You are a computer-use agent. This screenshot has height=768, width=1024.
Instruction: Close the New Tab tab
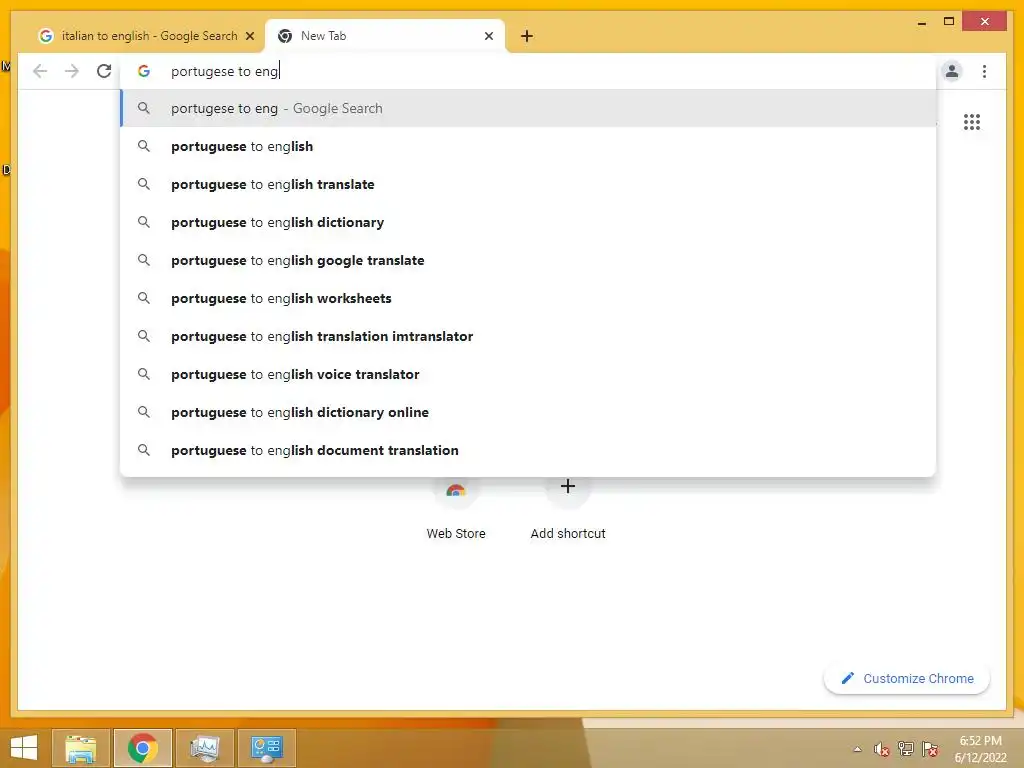point(488,36)
